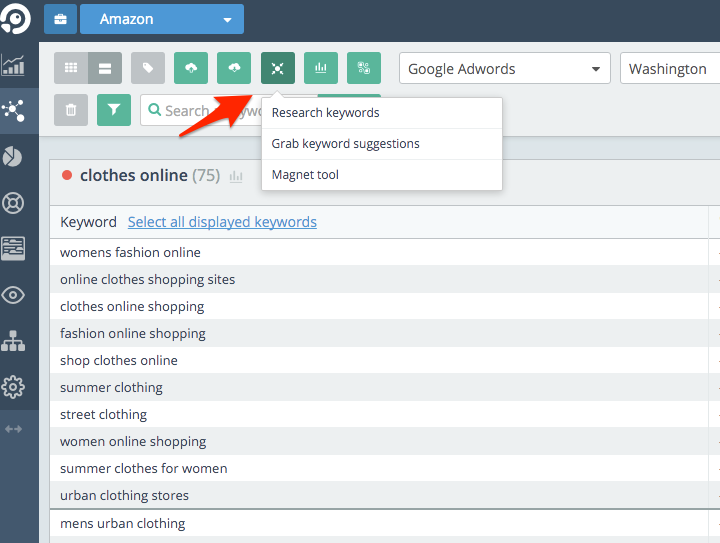Viewport: 720px width, 543px height.
Task: Click the tag keywords button
Action: point(148,68)
